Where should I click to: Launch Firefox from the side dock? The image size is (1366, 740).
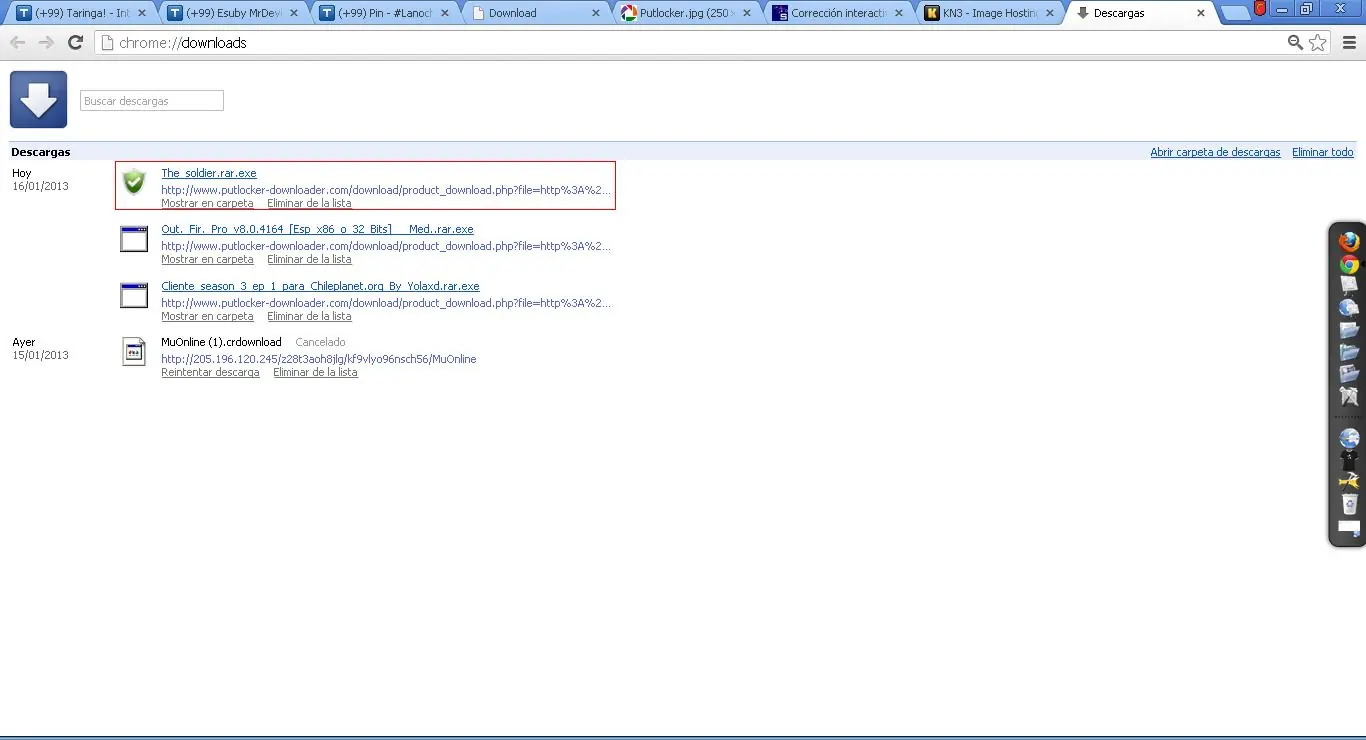(1349, 242)
